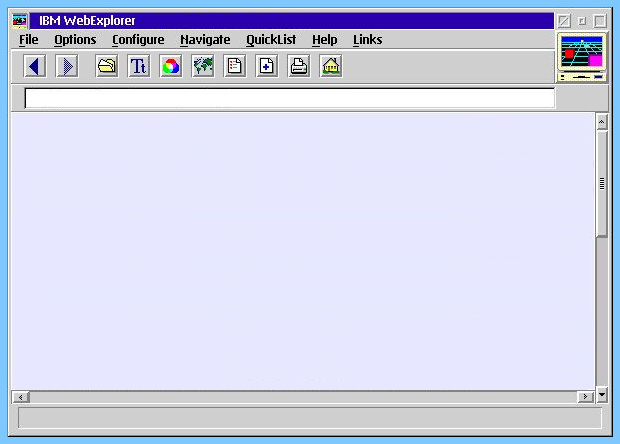Click the vertical scrollbar thumb

point(602,183)
